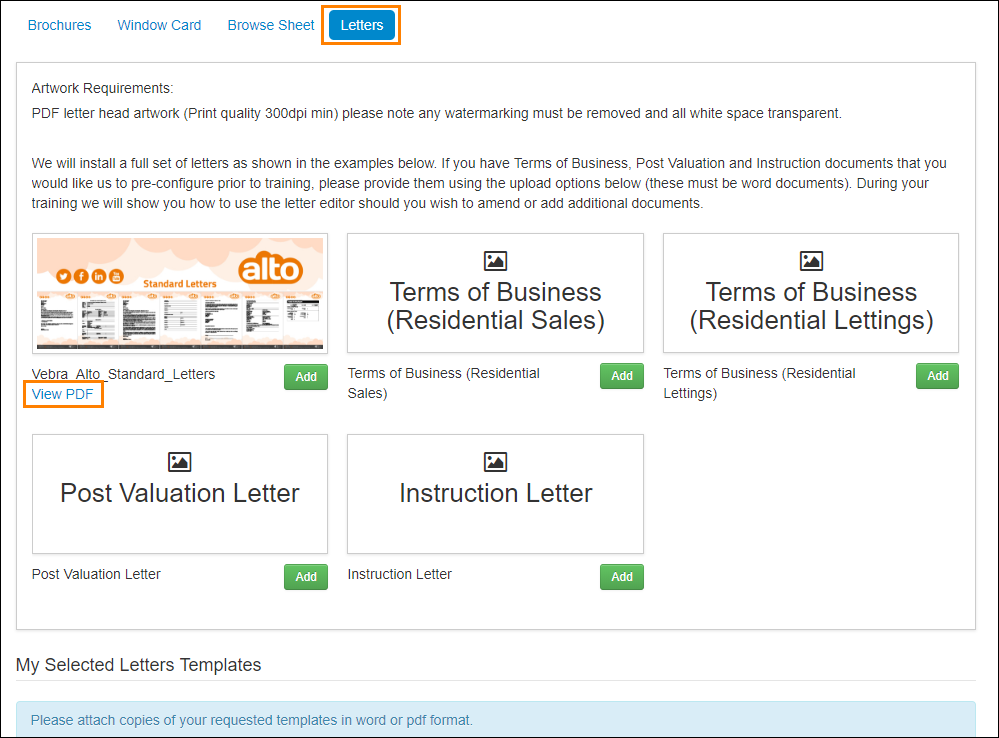Viewport: 999px width, 738px height.
Task: Add Terms of Business Residential Sales
Action: (x=622, y=376)
